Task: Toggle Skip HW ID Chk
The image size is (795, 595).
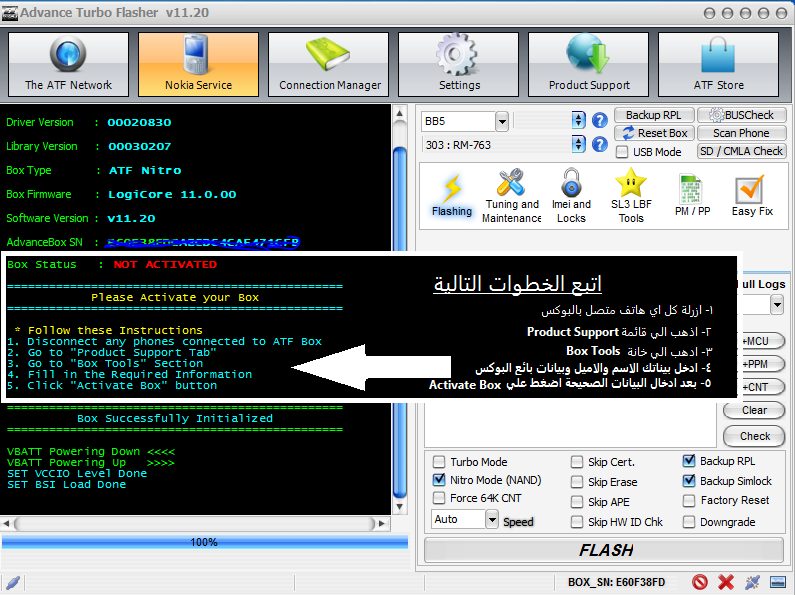Action: (576, 522)
